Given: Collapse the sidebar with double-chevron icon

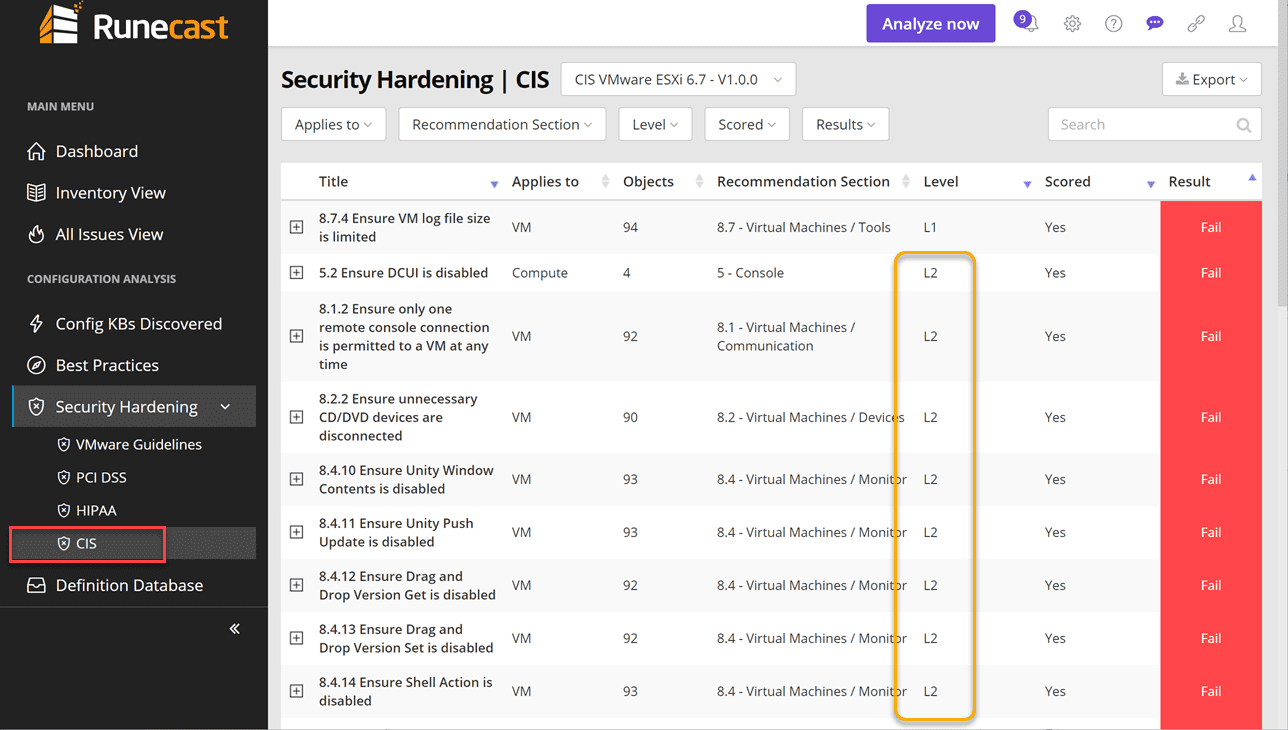Looking at the screenshot, I should click(235, 629).
